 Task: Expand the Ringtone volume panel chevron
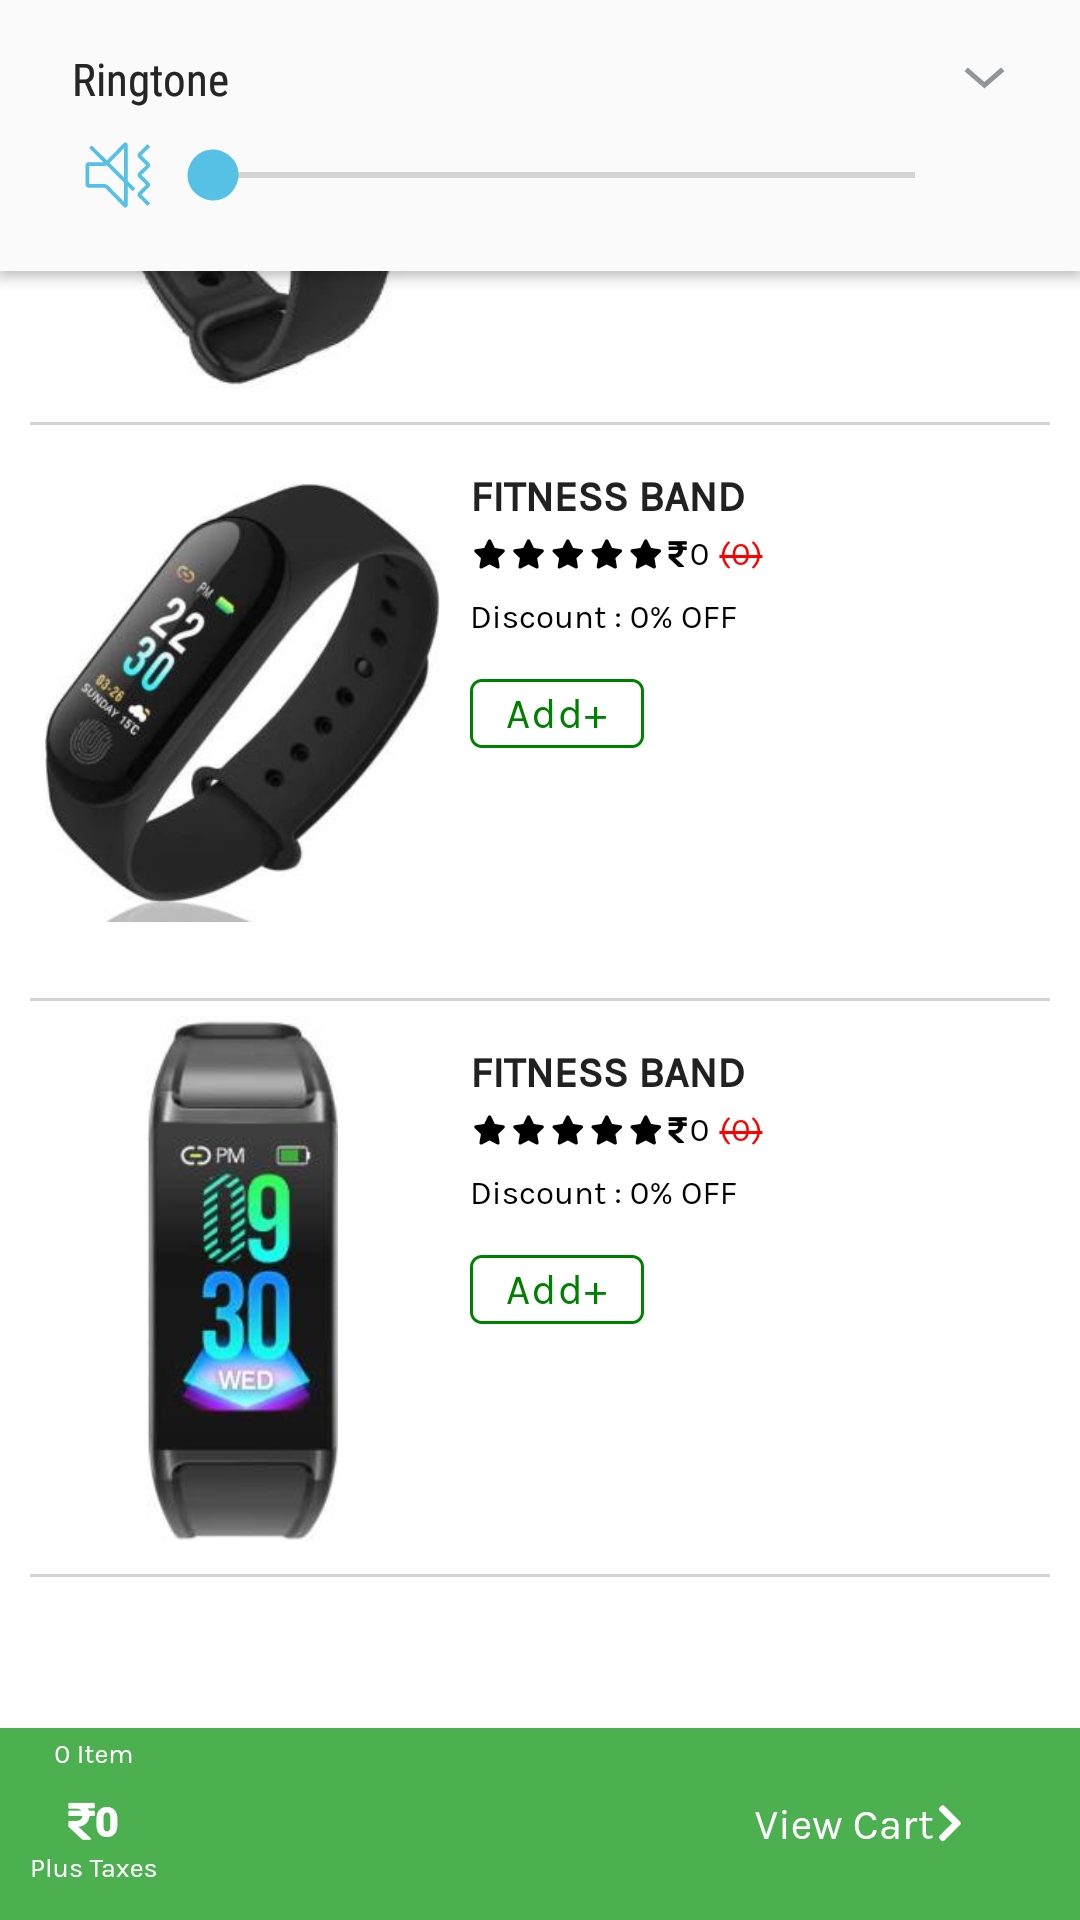coord(984,78)
